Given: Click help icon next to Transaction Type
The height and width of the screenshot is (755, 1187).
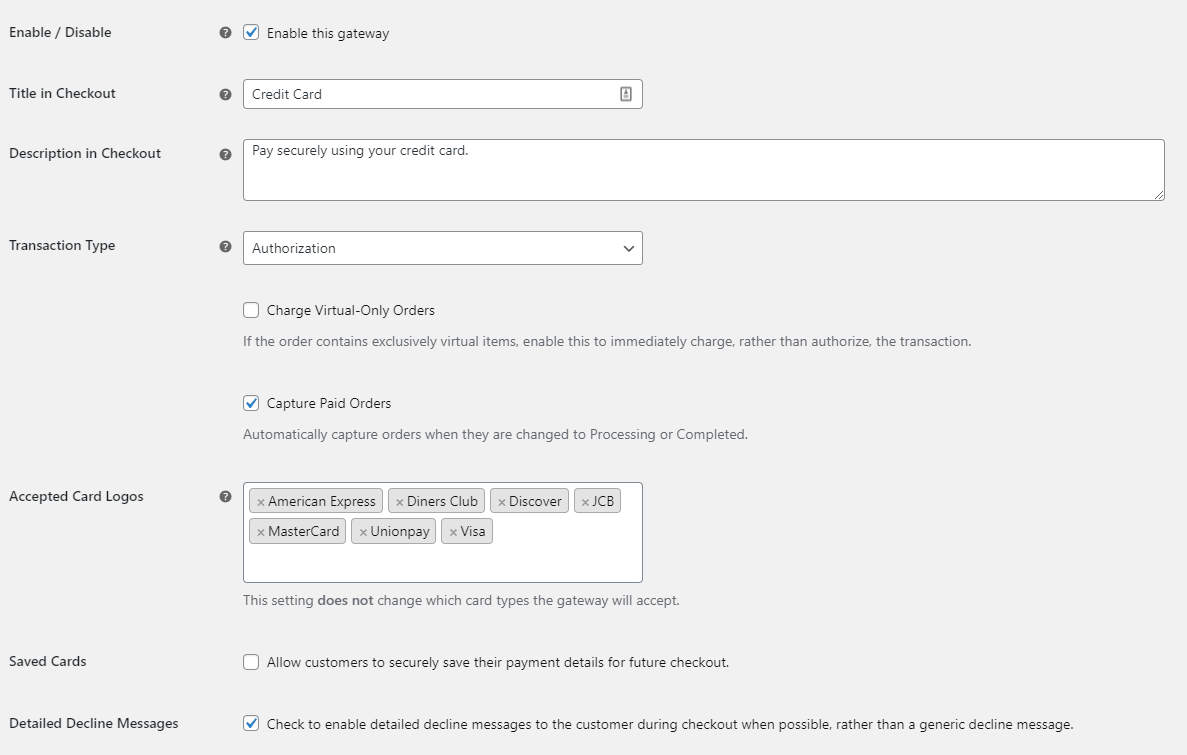Looking at the screenshot, I should [x=225, y=246].
